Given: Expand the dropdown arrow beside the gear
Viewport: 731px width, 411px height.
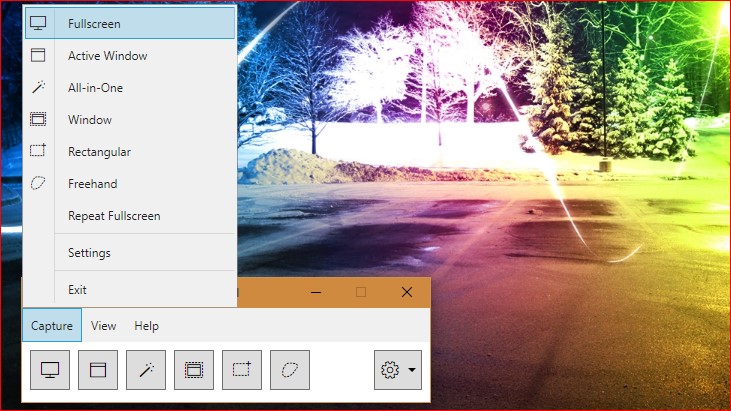Looking at the screenshot, I should [412, 370].
